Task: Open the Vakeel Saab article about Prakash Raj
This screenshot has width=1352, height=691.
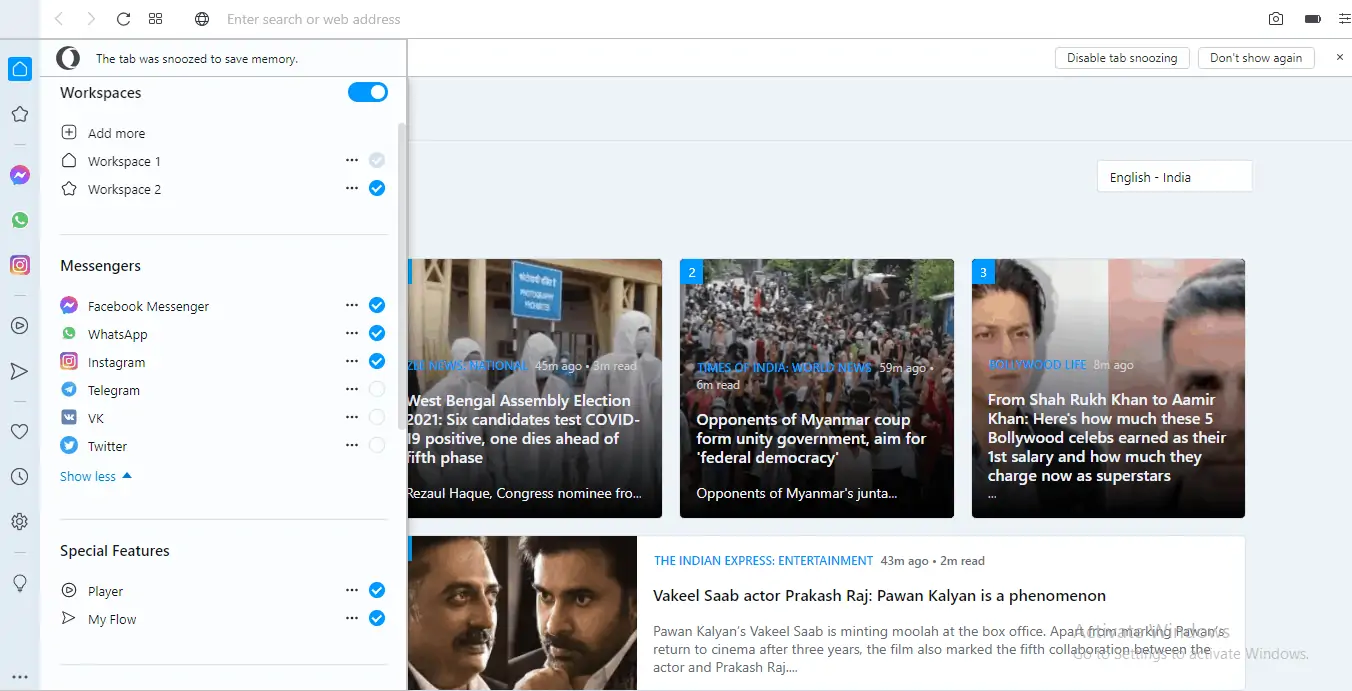Action: pyautogui.click(x=880, y=595)
